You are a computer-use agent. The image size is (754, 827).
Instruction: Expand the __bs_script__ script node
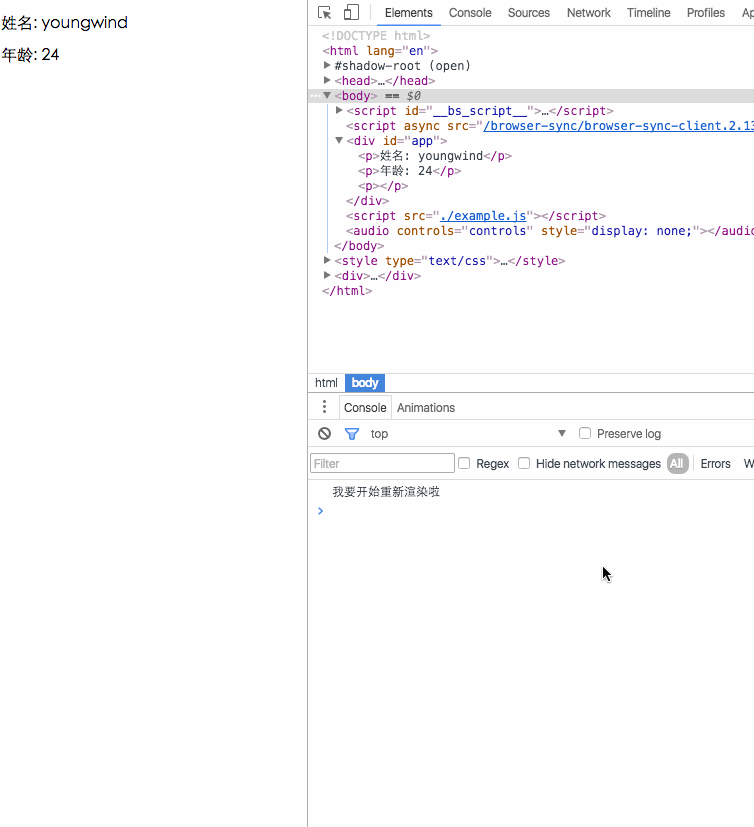point(339,110)
